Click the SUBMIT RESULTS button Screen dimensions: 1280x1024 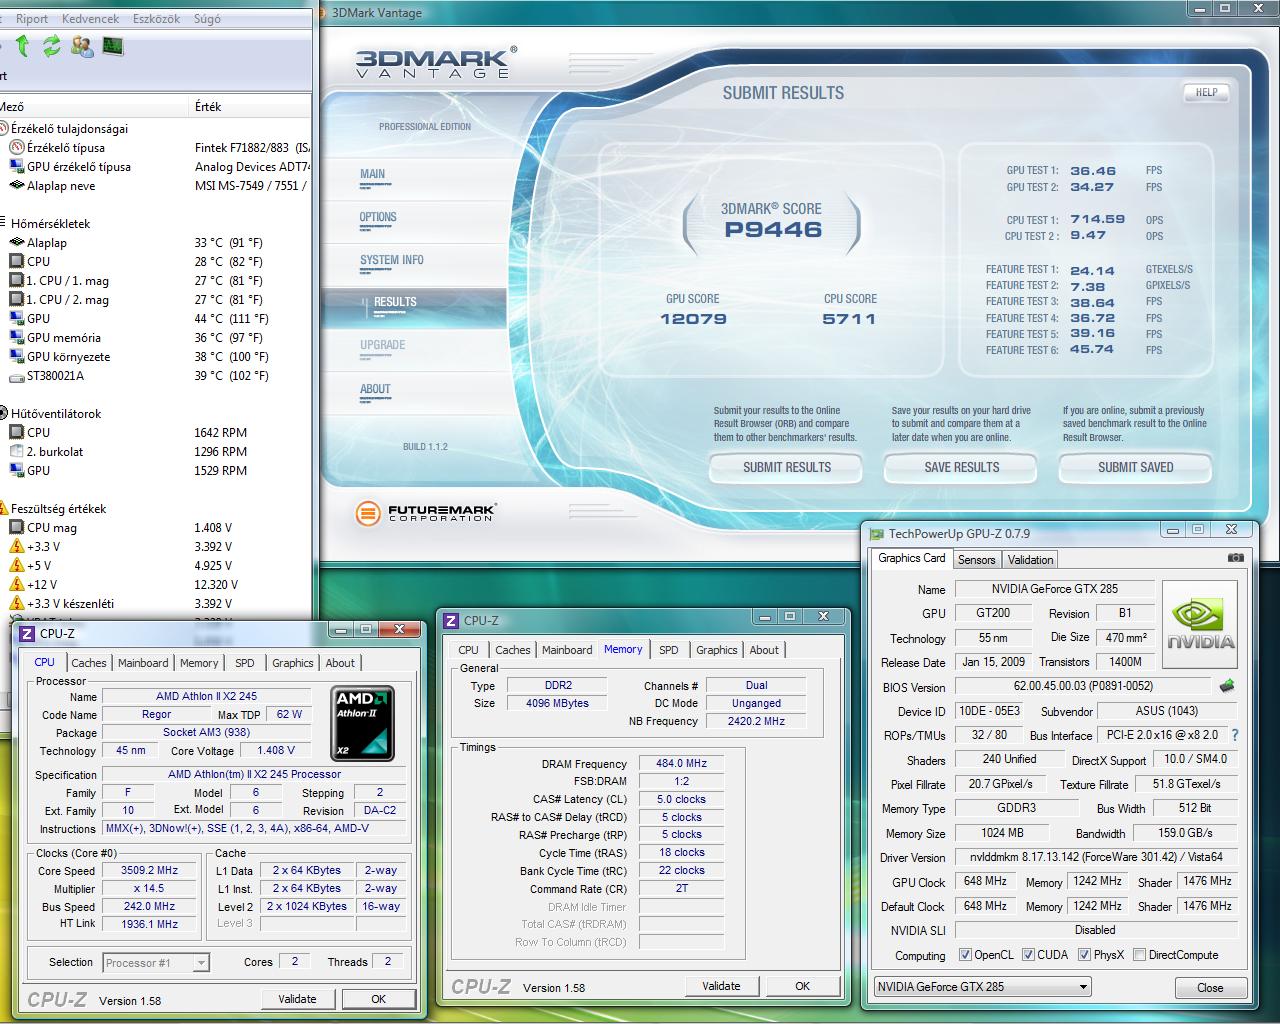[x=787, y=467]
